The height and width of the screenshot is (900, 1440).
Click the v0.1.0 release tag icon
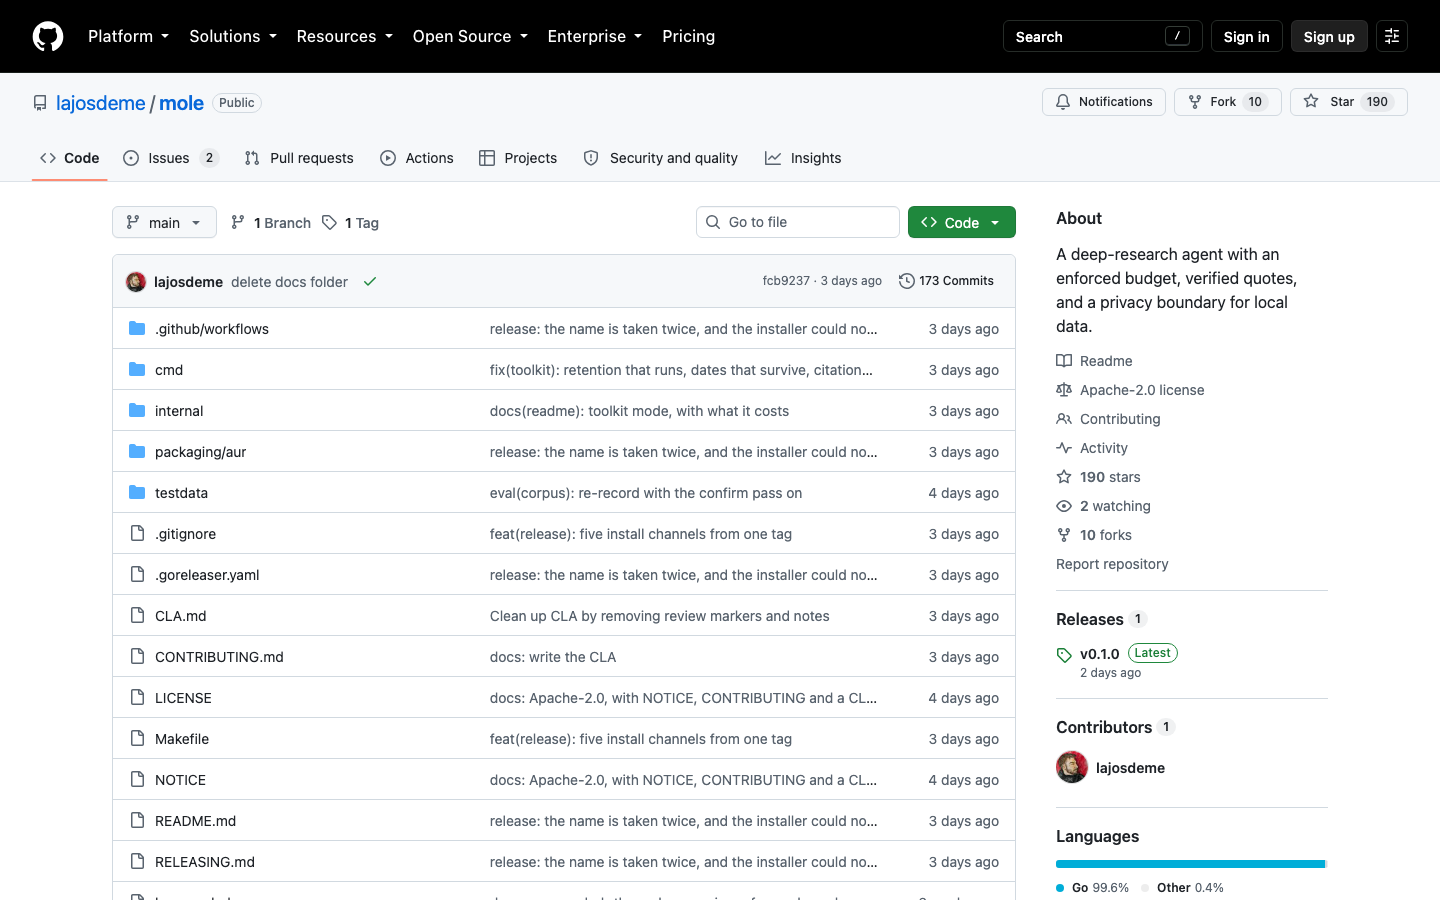[1064, 656]
